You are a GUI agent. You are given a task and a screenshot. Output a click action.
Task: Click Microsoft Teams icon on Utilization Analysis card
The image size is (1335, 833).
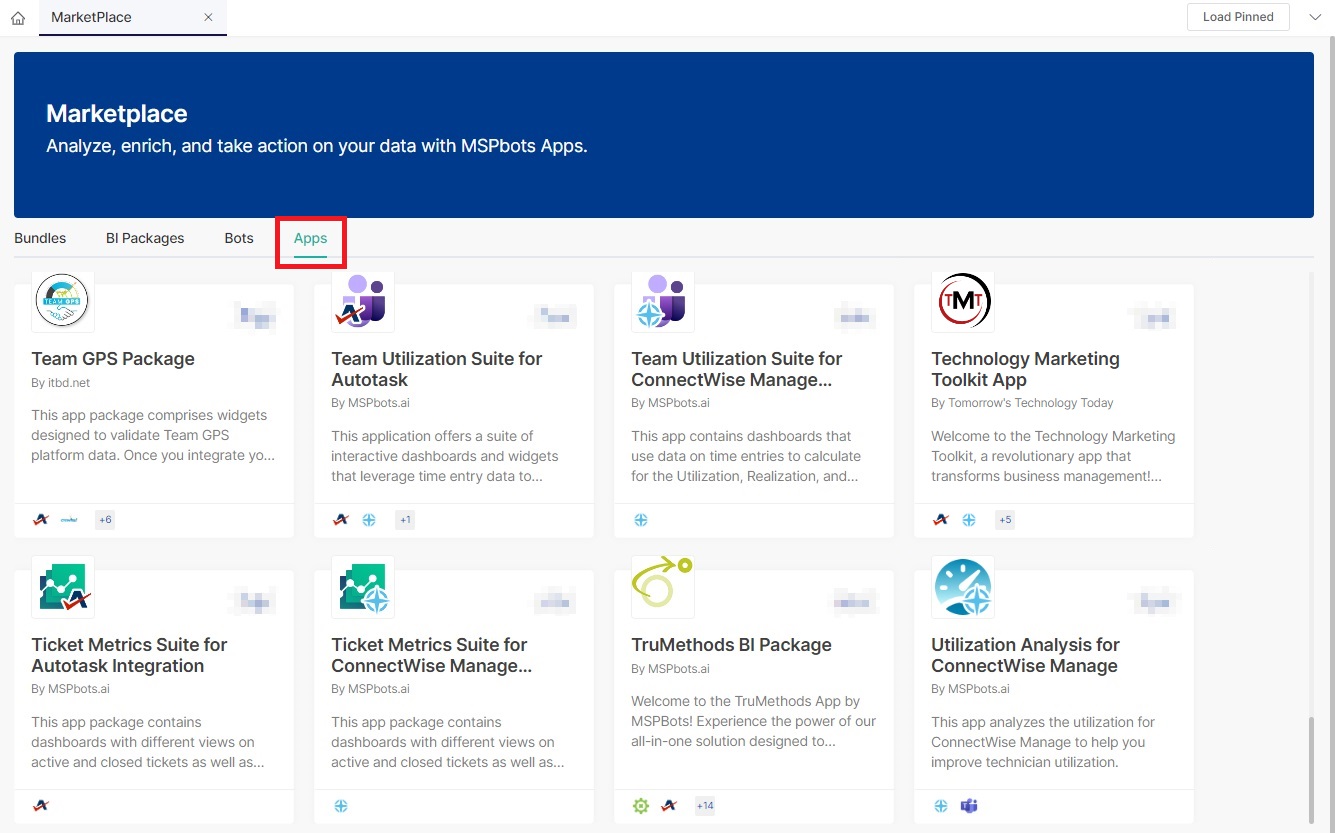(968, 806)
